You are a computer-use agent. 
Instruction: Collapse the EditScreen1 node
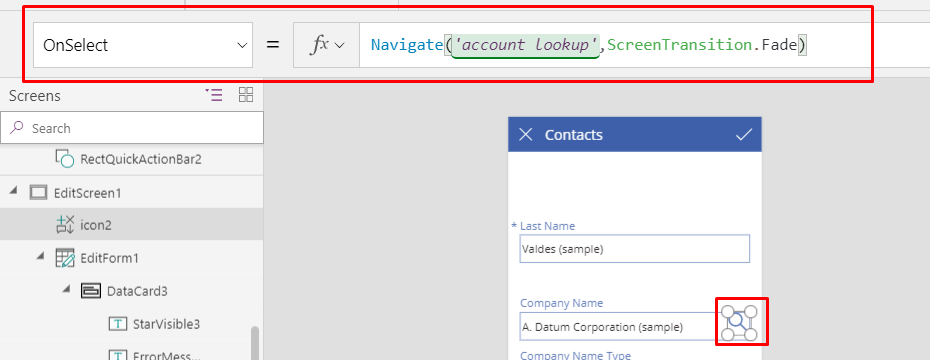click(13, 192)
